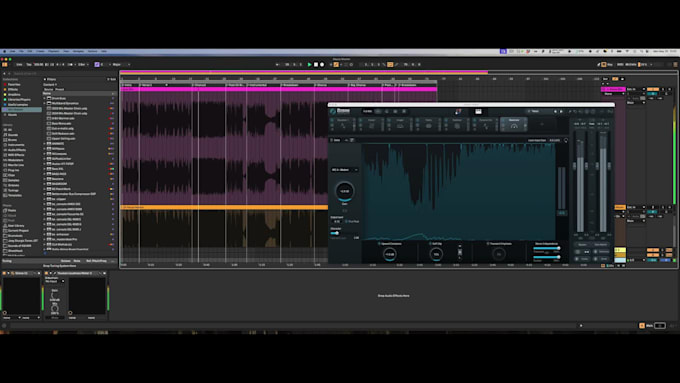680x383 pixels.
Task: Enable the True Peak checkbox
Action: [x=347, y=222]
